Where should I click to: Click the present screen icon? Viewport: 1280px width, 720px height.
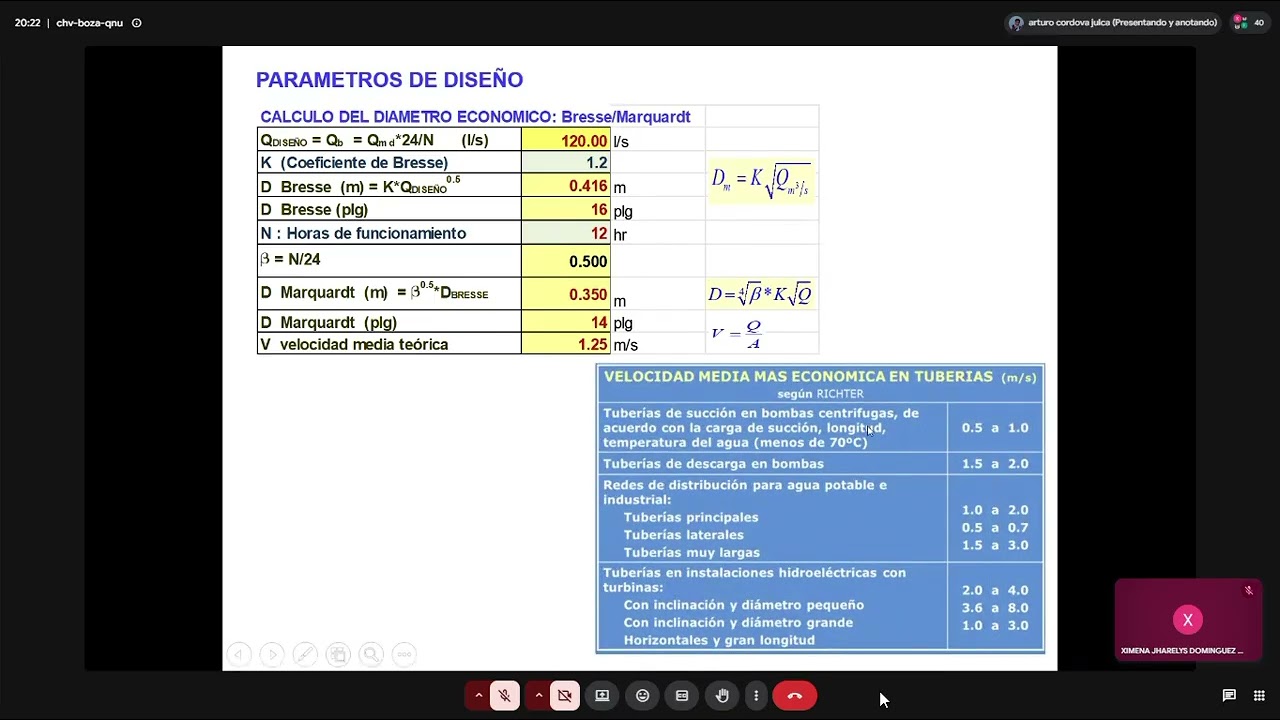point(602,696)
